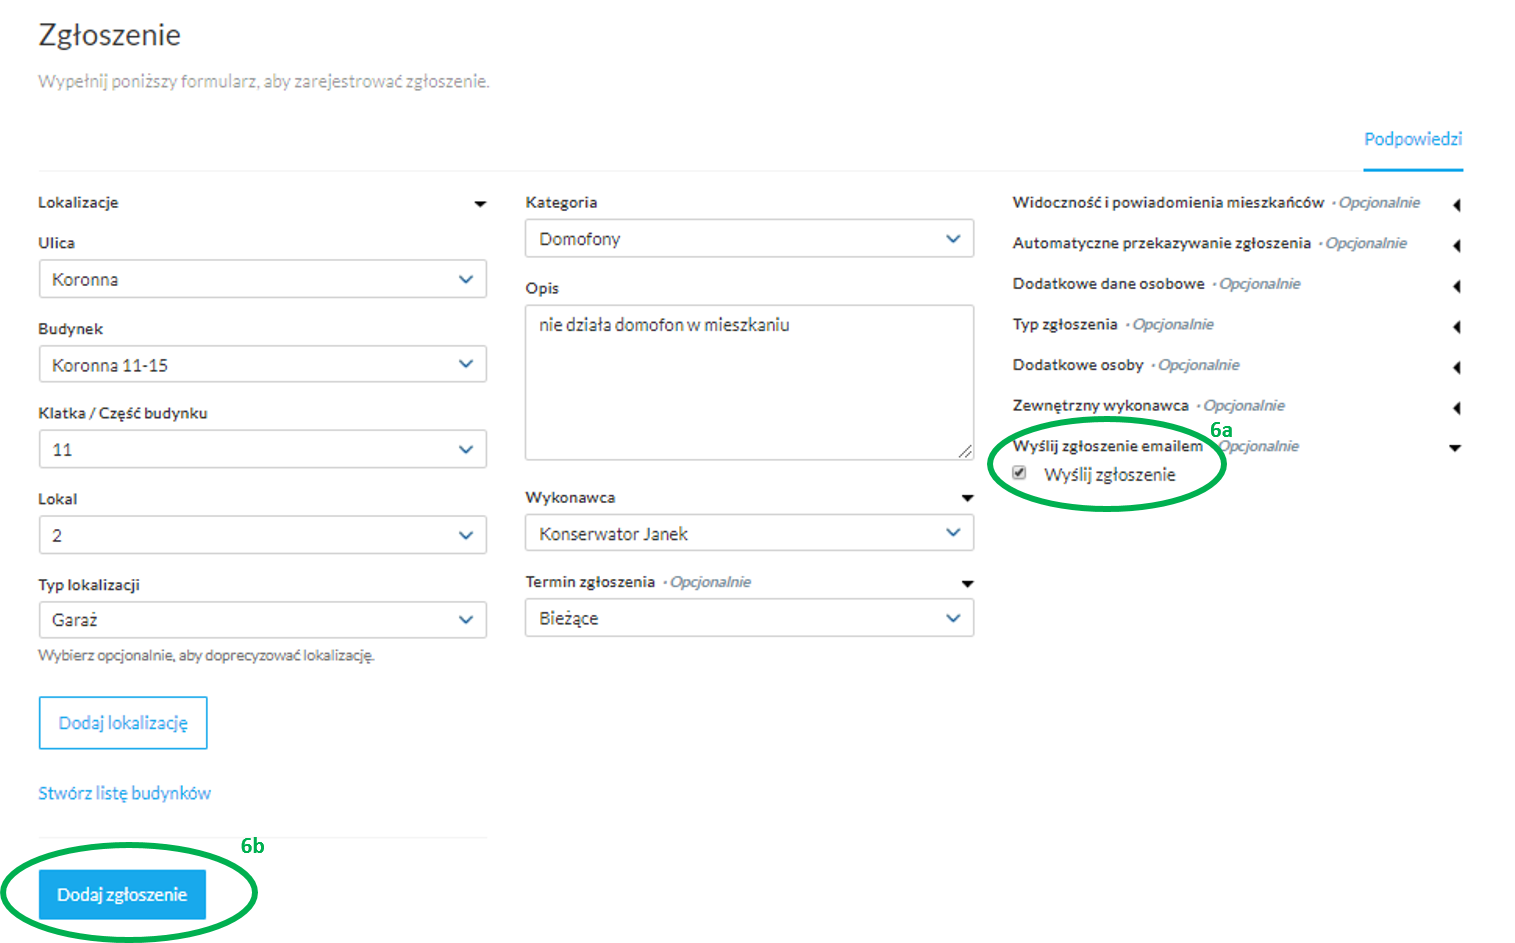Image resolution: width=1515 pixels, height=943 pixels.
Task: Expand Widoczność i powiadomienia mieszkańców section
Action: tap(1456, 205)
